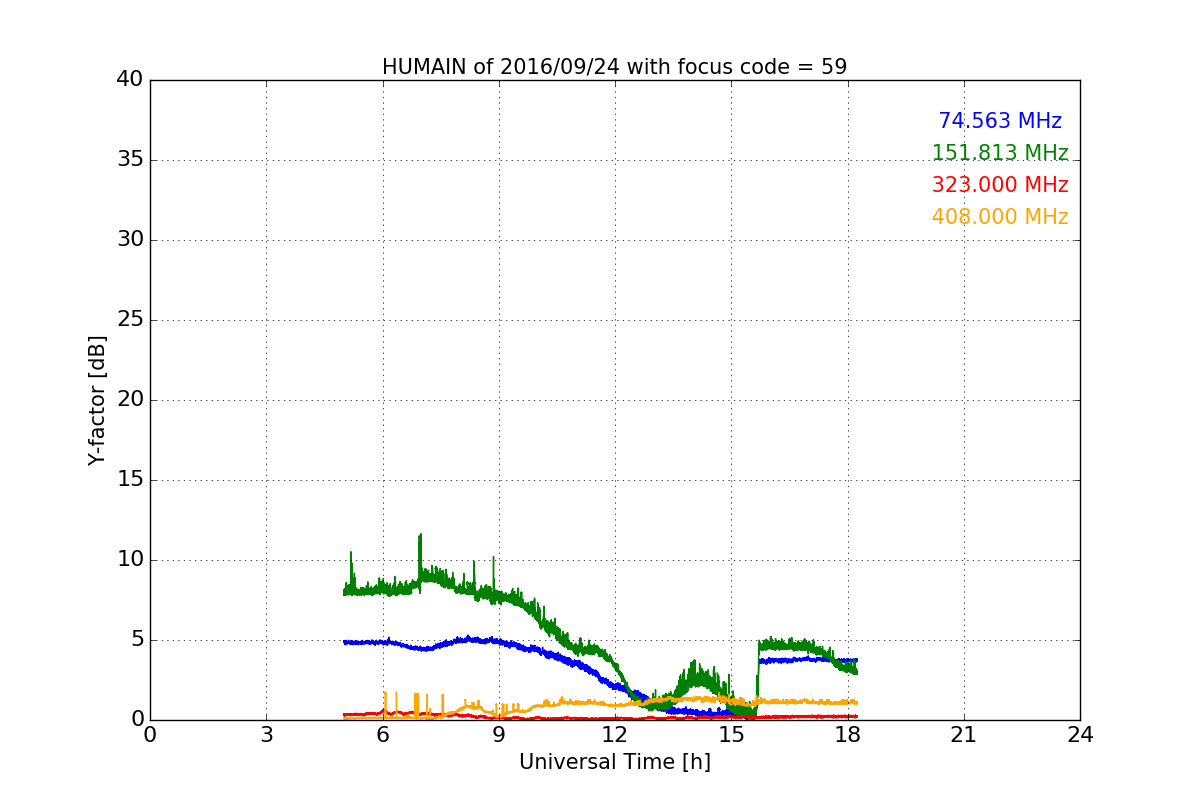Click the Y-factor [dB] axis label
Viewport: 1200px width, 800px height.
[x=97, y=400]
